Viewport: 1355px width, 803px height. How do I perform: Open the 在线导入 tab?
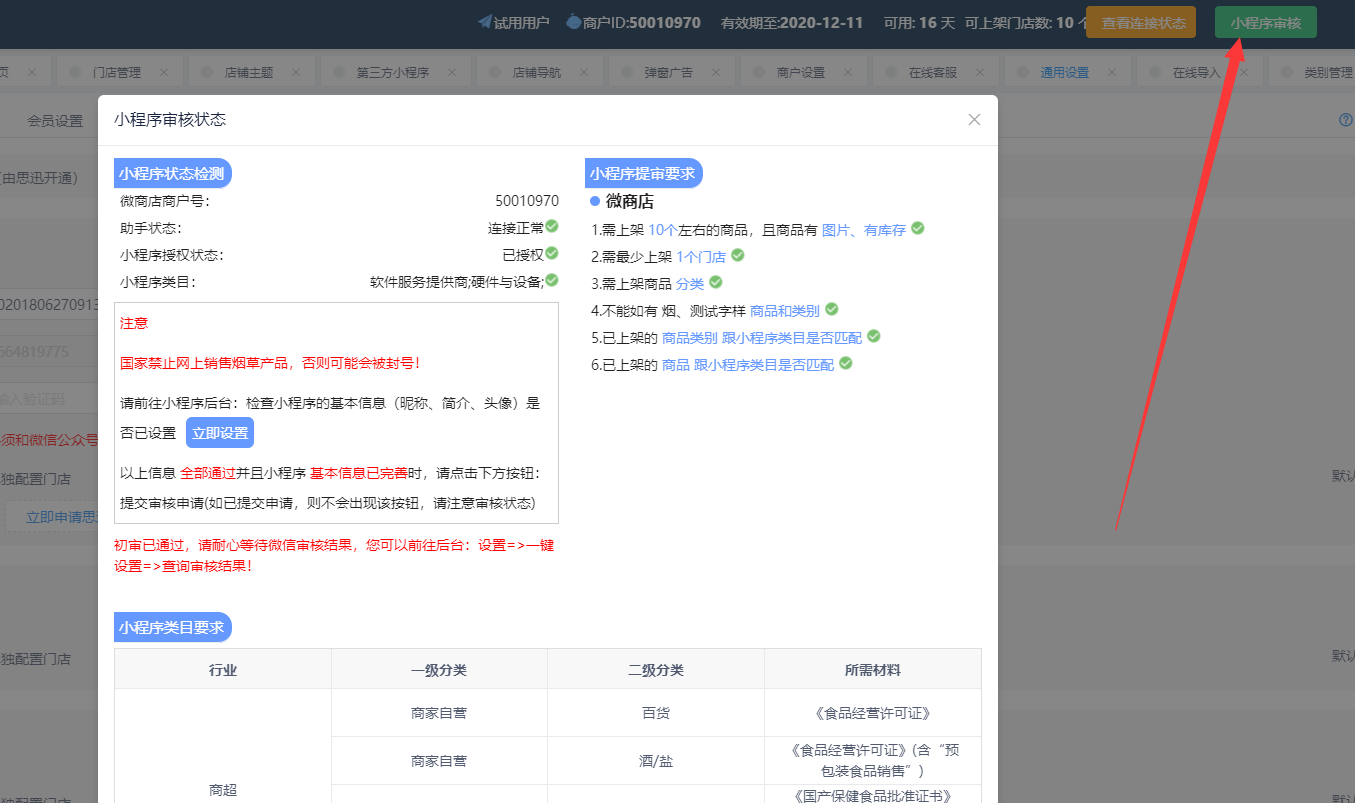tap(1196, 73)
